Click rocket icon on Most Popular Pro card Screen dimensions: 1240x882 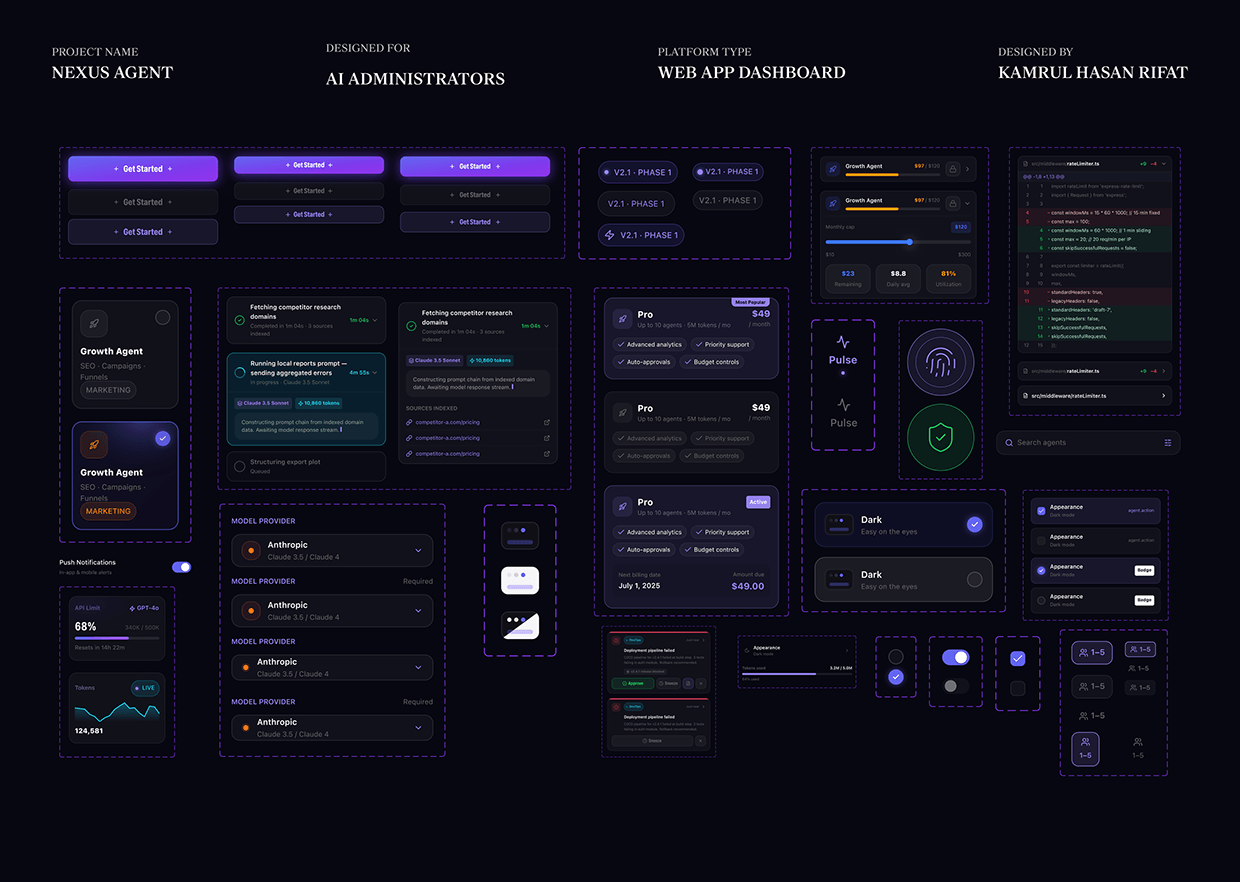point(621,319)
